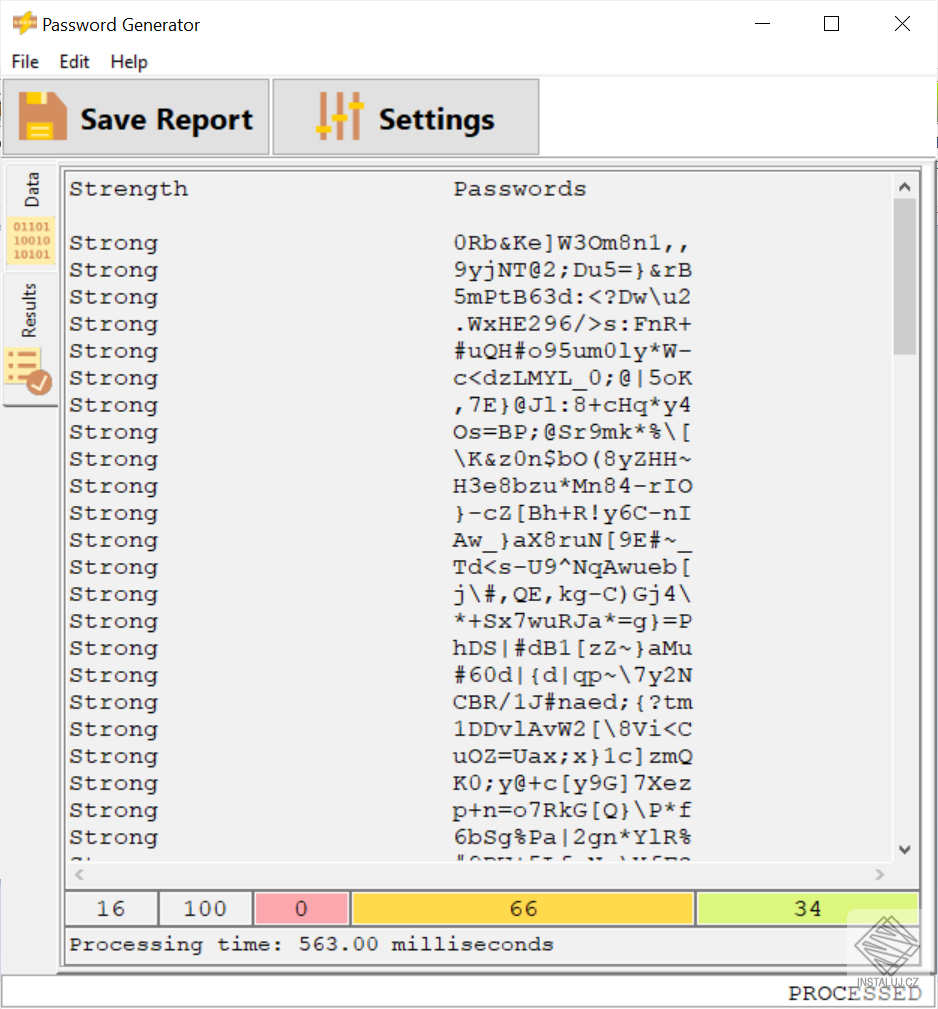938x1009 pixels.
Task: Select password p+n=o7RkG[Q}\P*f
Action: click(572, 811)
